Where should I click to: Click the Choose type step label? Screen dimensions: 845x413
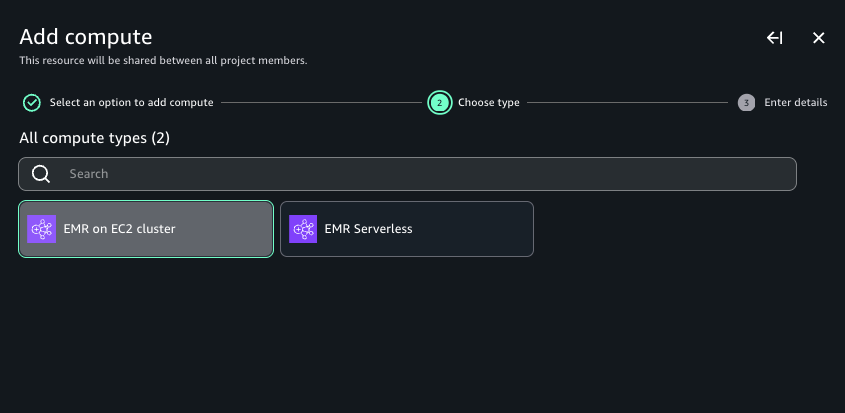488,102
